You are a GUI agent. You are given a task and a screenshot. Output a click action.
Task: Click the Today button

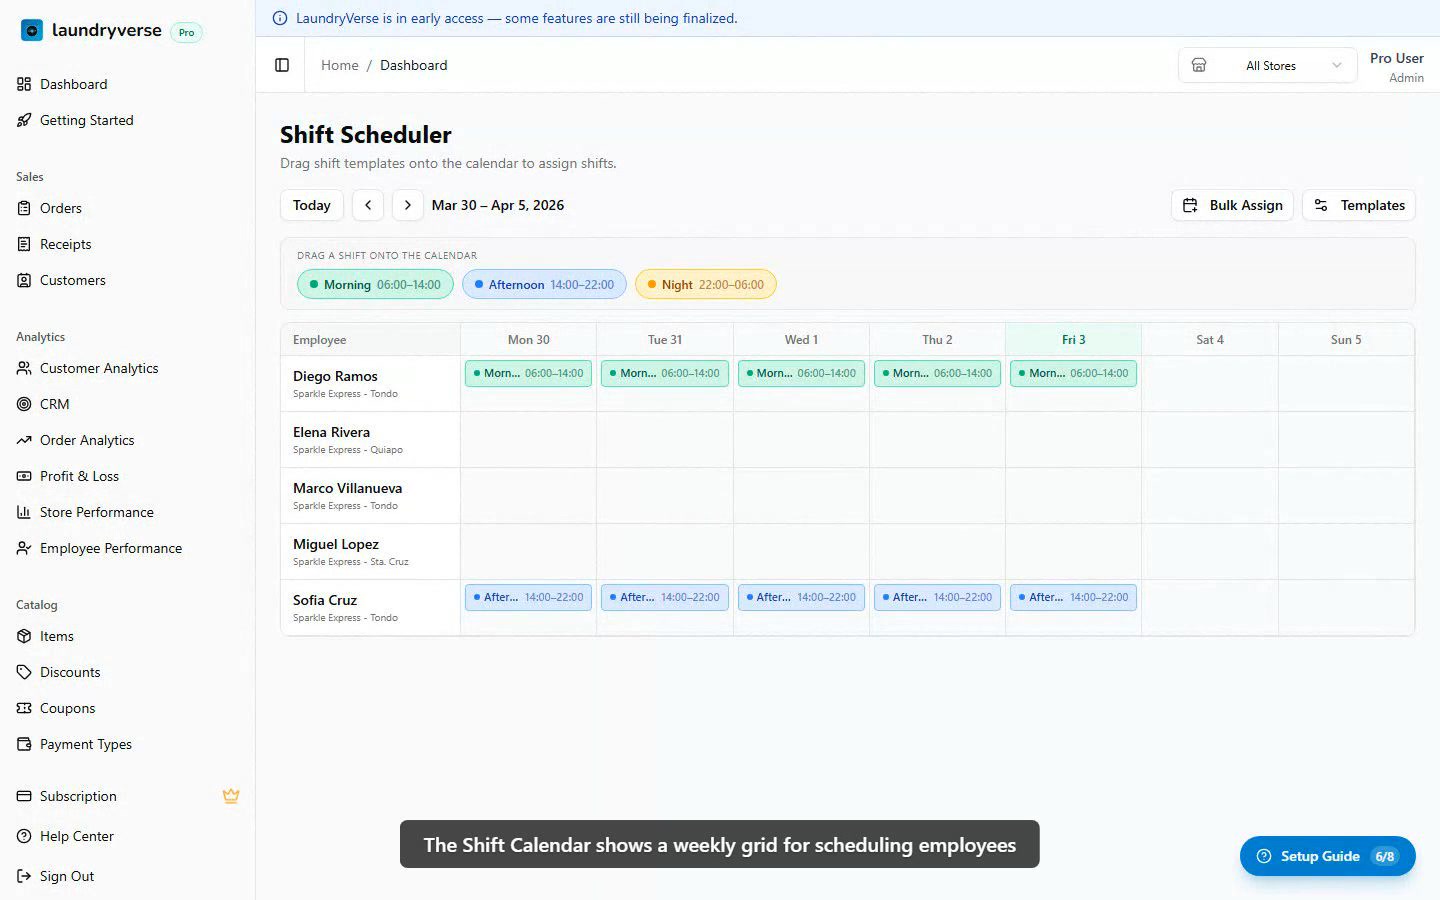coord(311,205)
